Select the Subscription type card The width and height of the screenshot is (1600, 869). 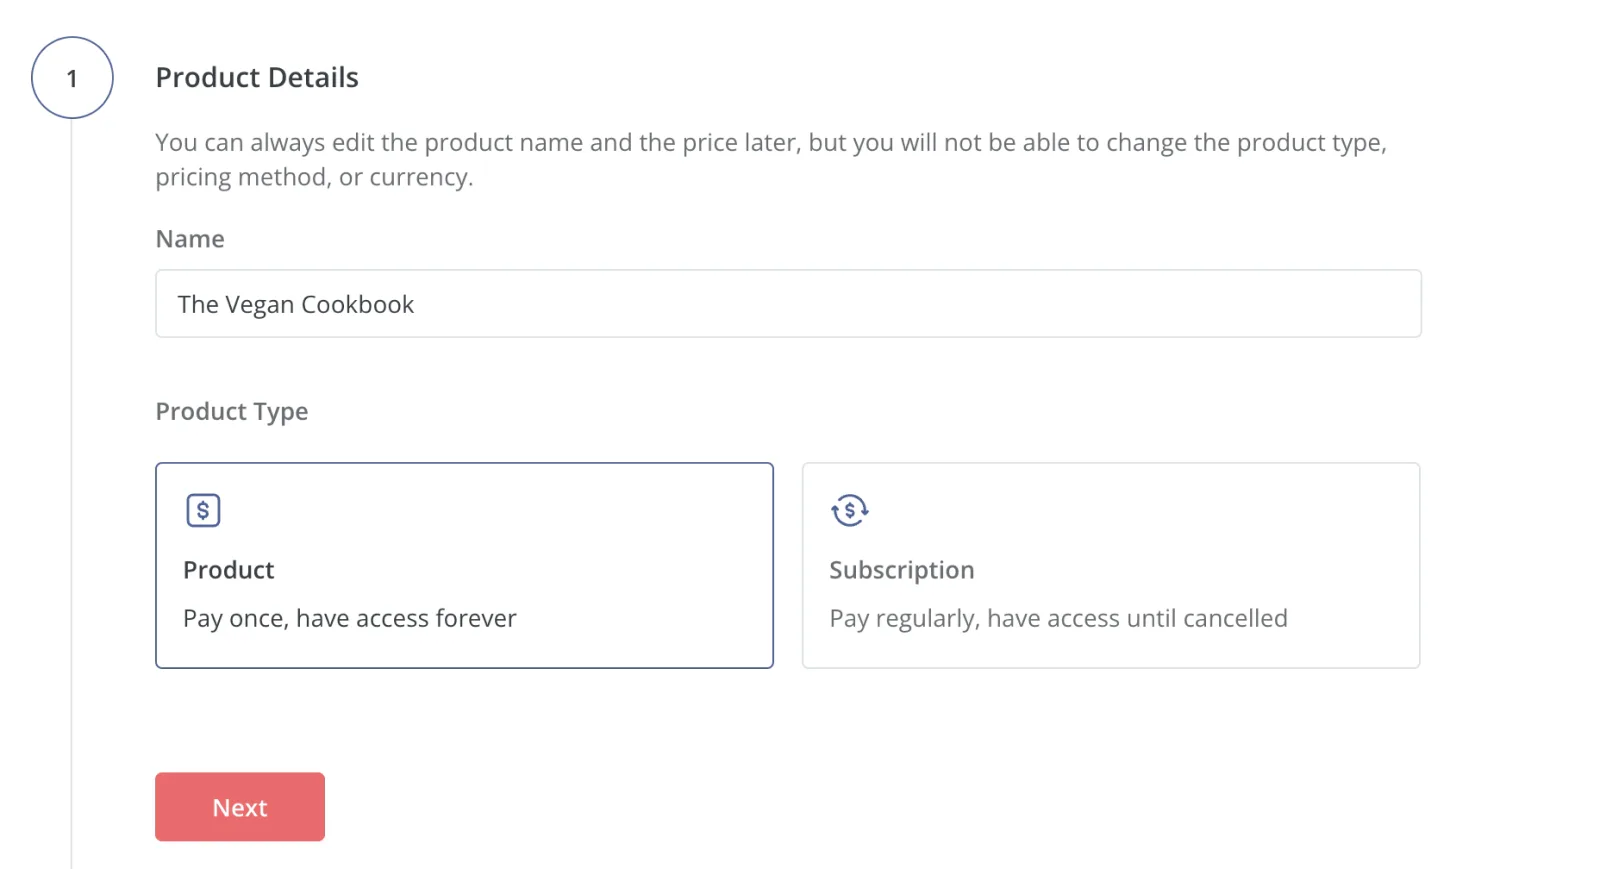(x=1110, y=565)
